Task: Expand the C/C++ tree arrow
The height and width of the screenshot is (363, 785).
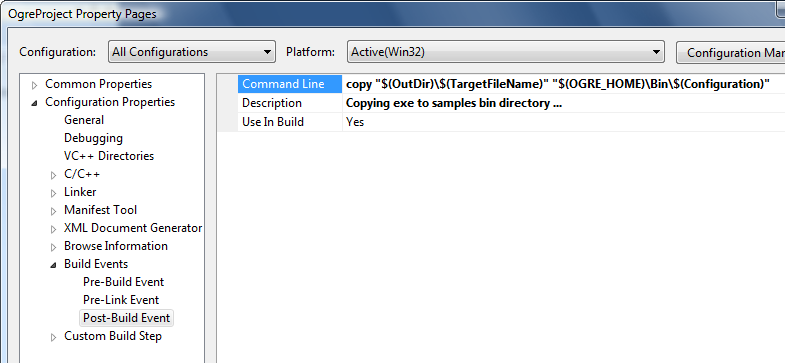Action: click(x=54, y=175)
